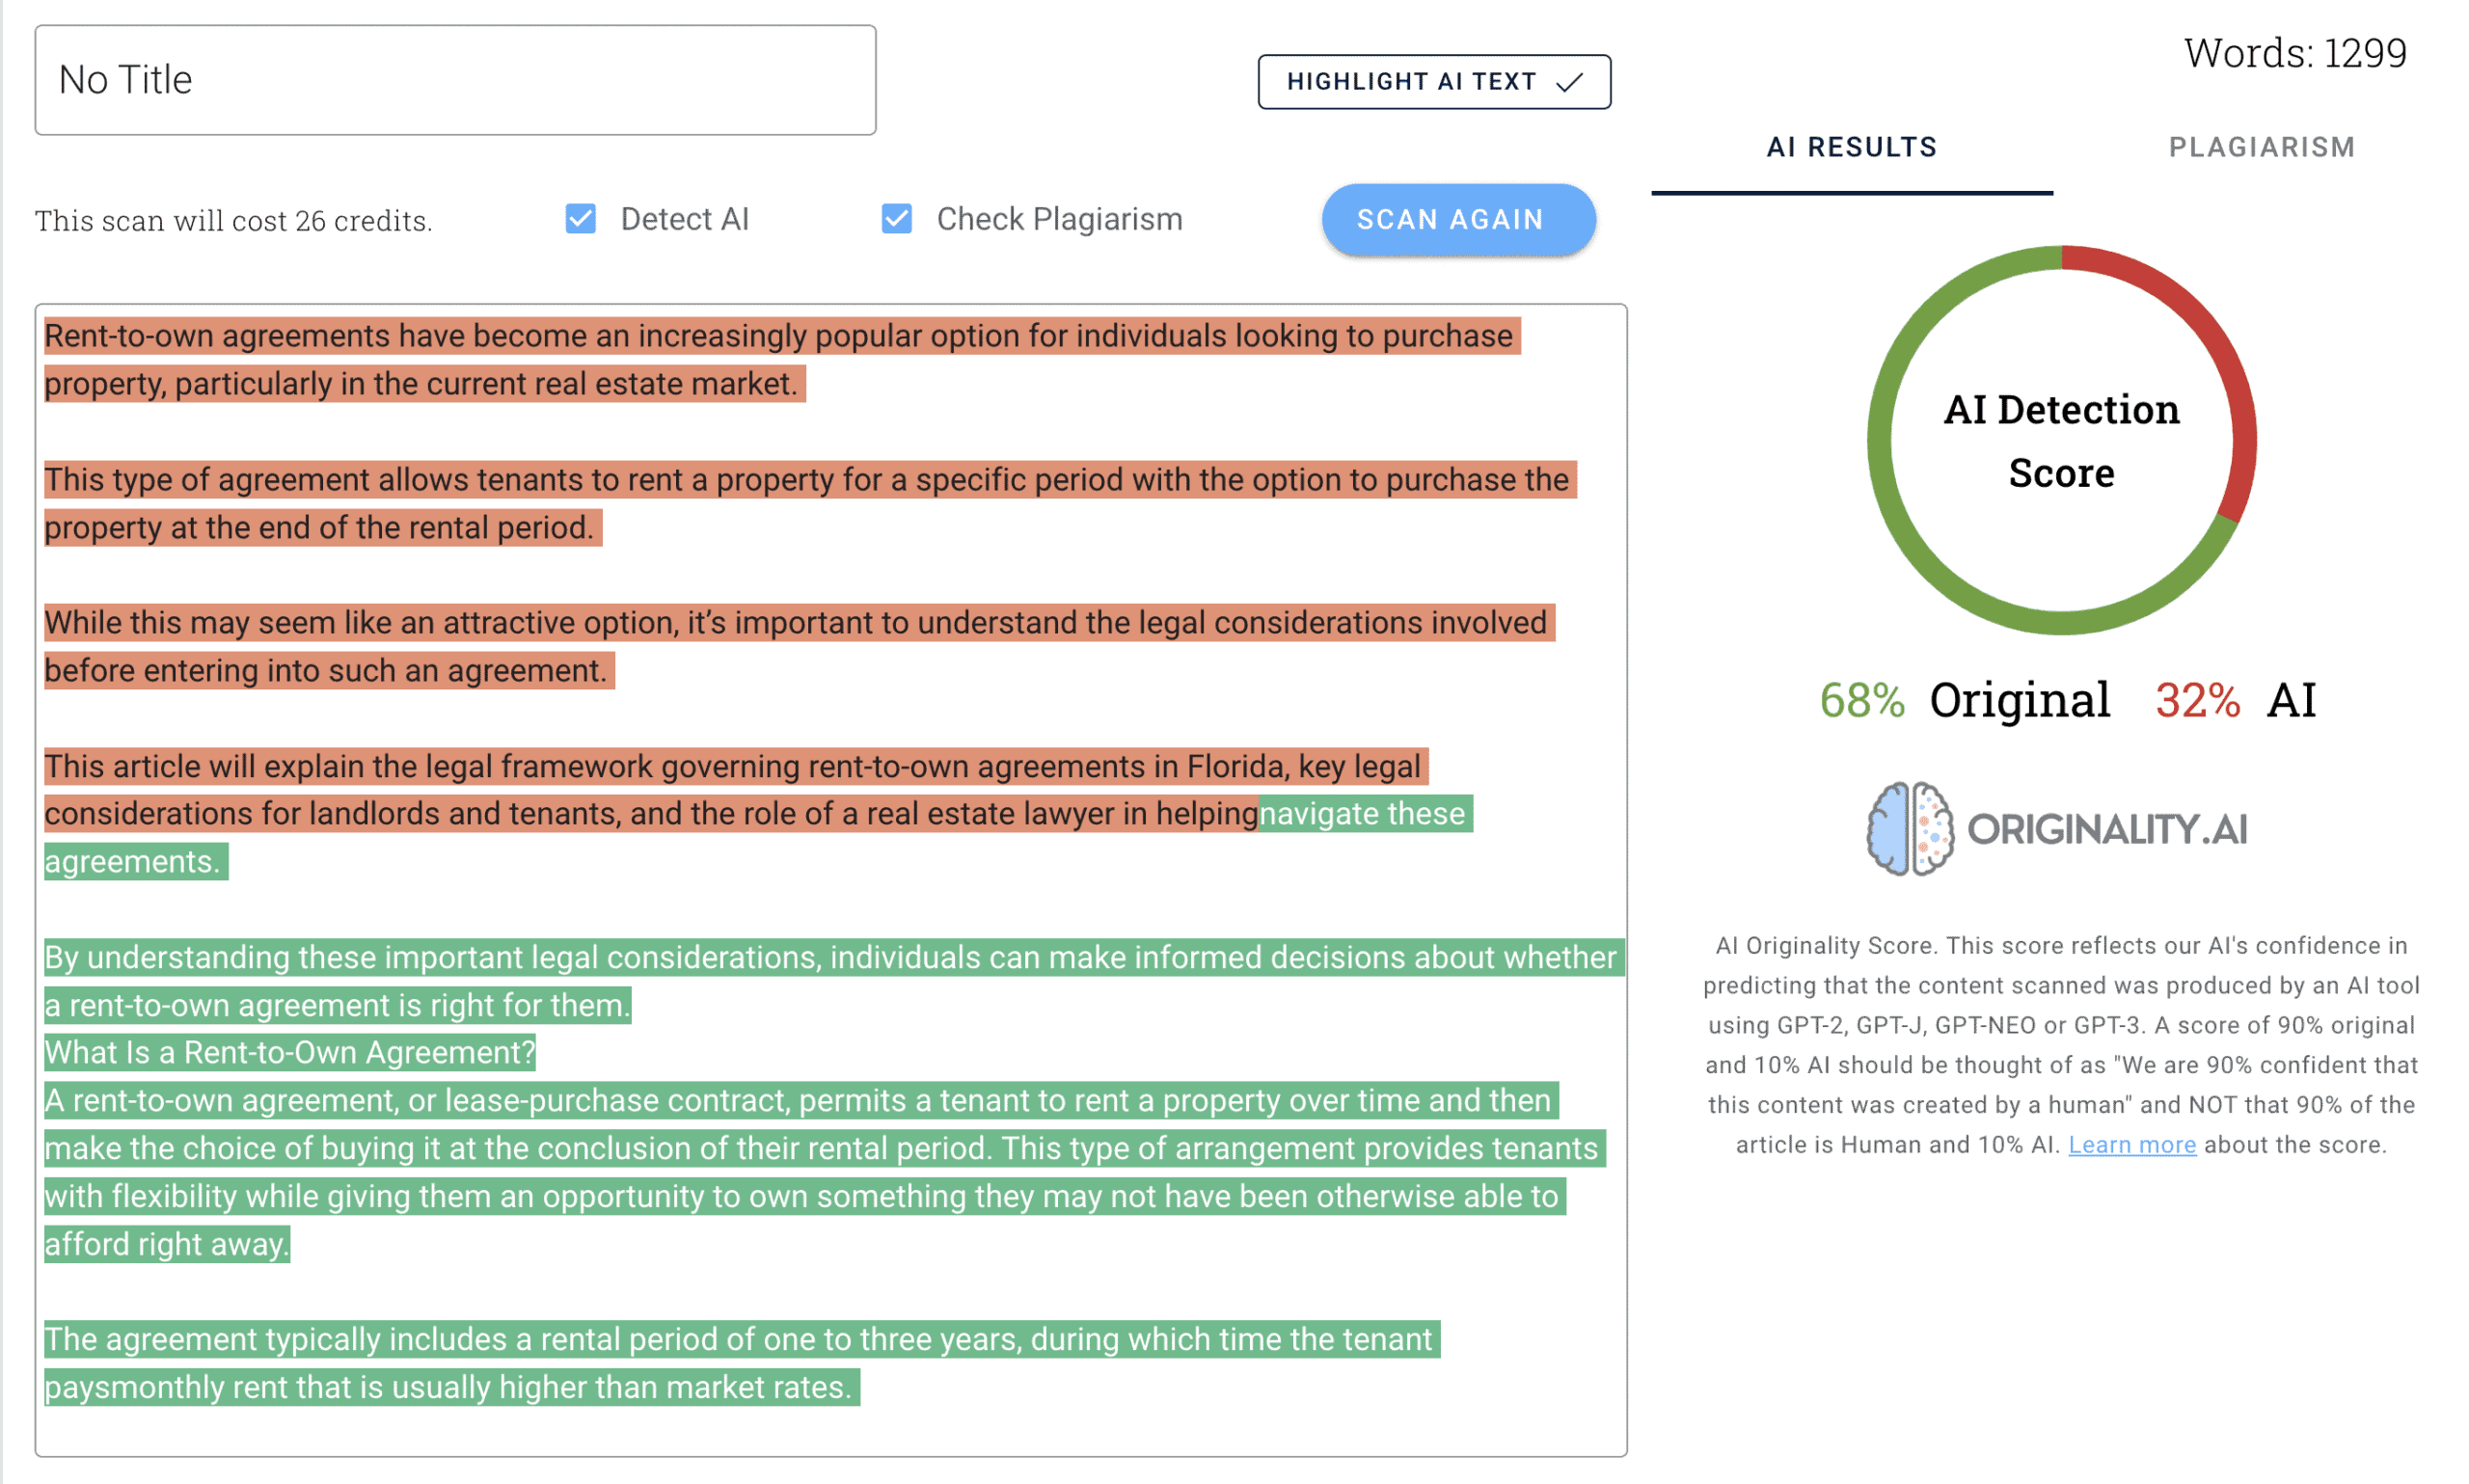Uncheck the Detect AI checkbox
The height and width of the screenshot is (1484, 2469).
click(580, 219)
